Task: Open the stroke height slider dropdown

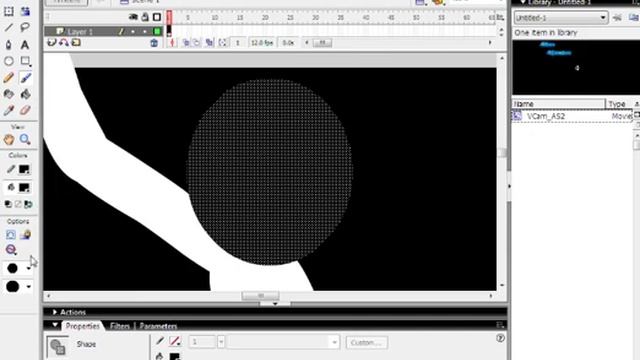Action: pyautogui.click(x=221, y=342)
